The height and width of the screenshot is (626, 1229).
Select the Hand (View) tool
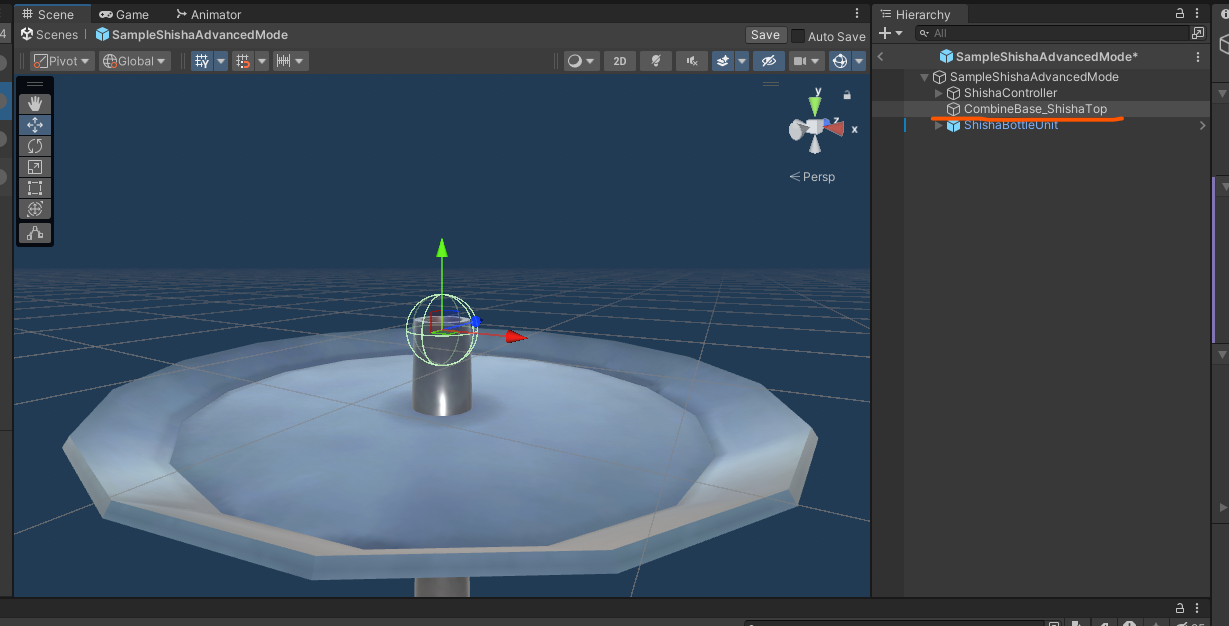[x=35, y=104]
